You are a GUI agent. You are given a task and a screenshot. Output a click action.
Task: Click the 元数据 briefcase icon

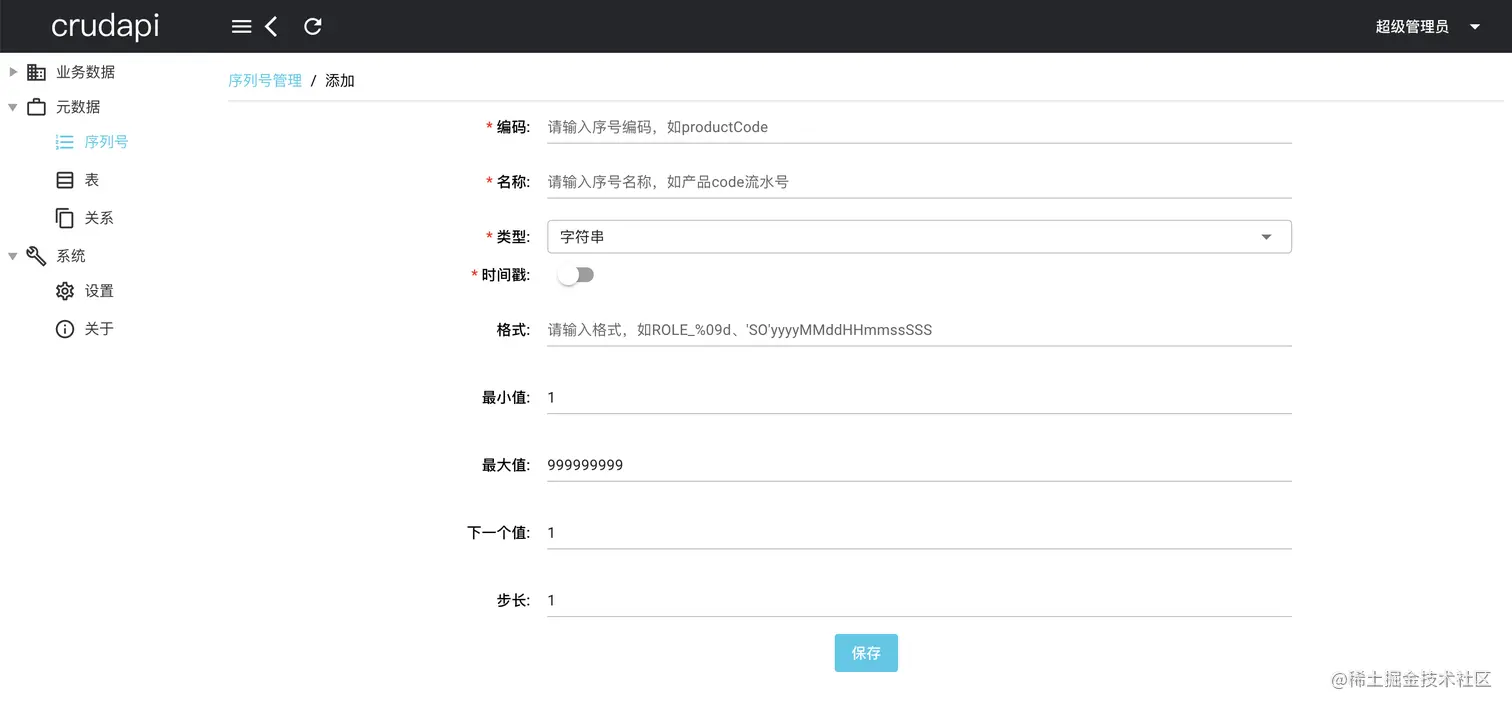(36, 107)
